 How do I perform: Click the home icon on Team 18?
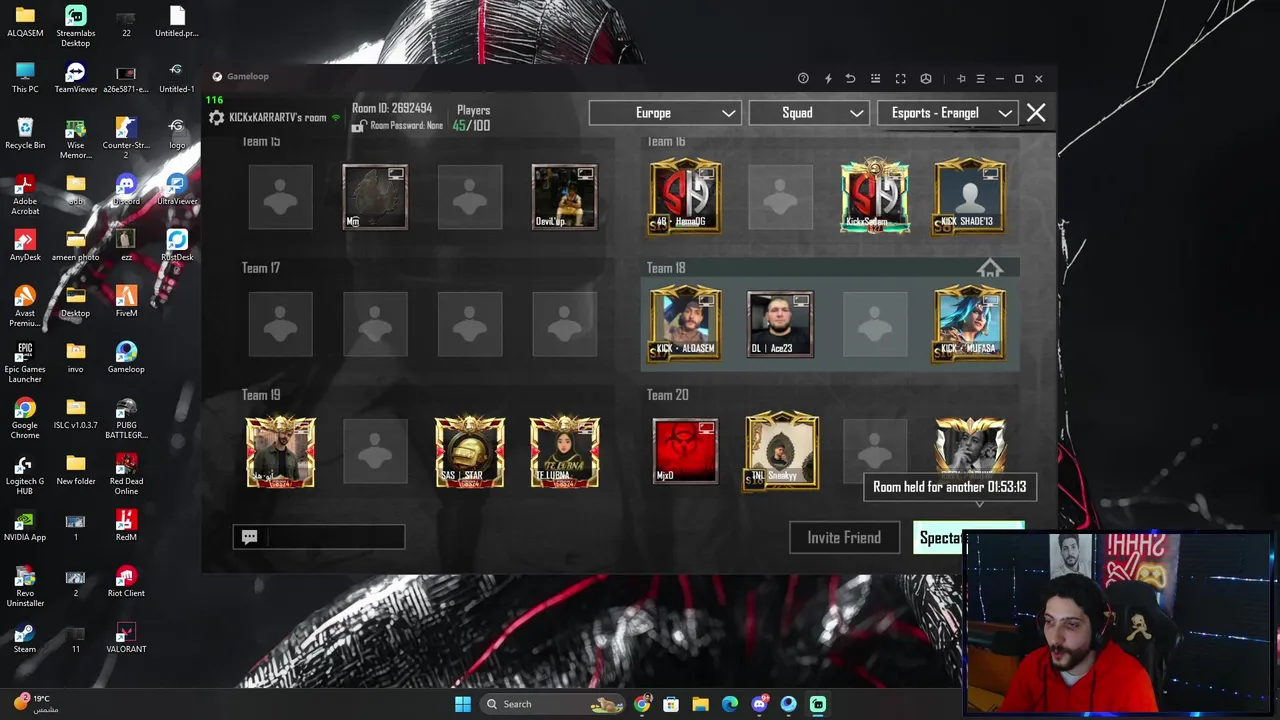click(989, 268)
